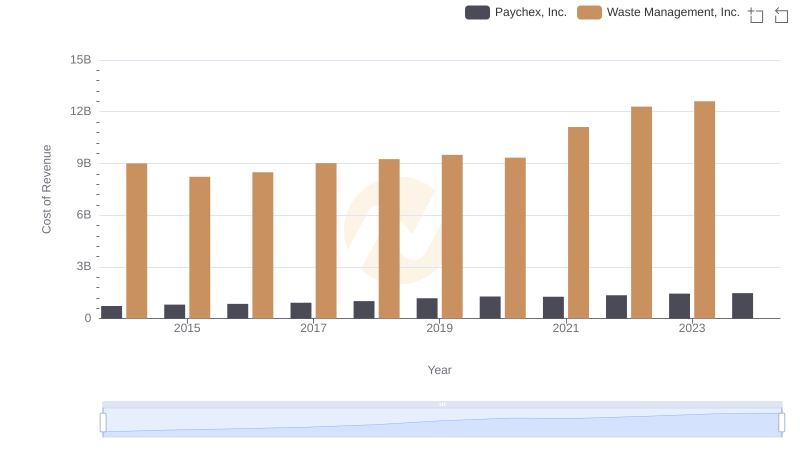
Task: Toggle Waste Management, Inc. legend swatch
Action: pyautogui.click(x=589, y=12)
